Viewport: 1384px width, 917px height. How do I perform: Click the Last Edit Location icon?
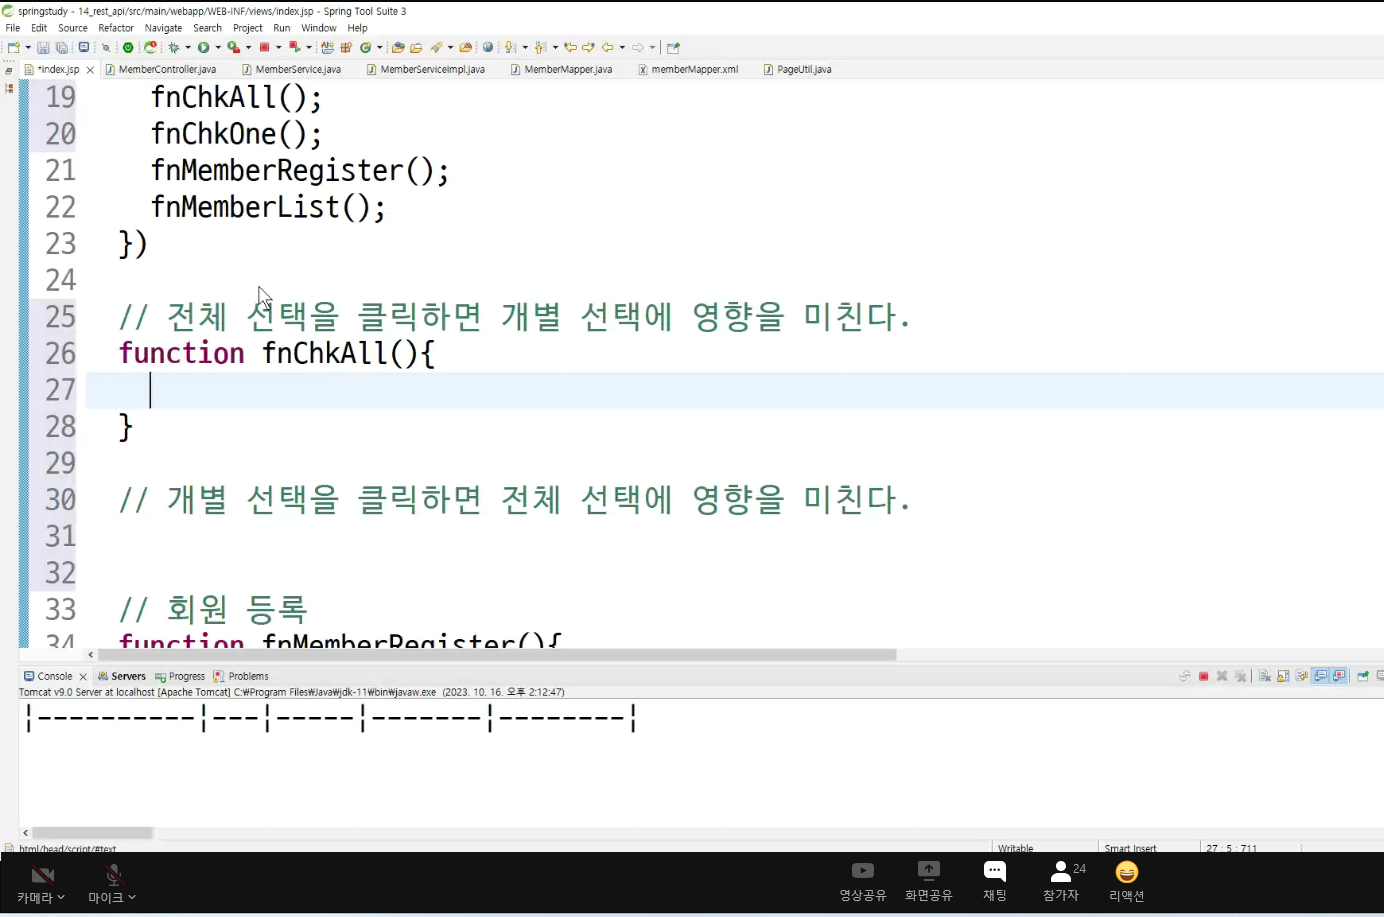click(570, 47)
